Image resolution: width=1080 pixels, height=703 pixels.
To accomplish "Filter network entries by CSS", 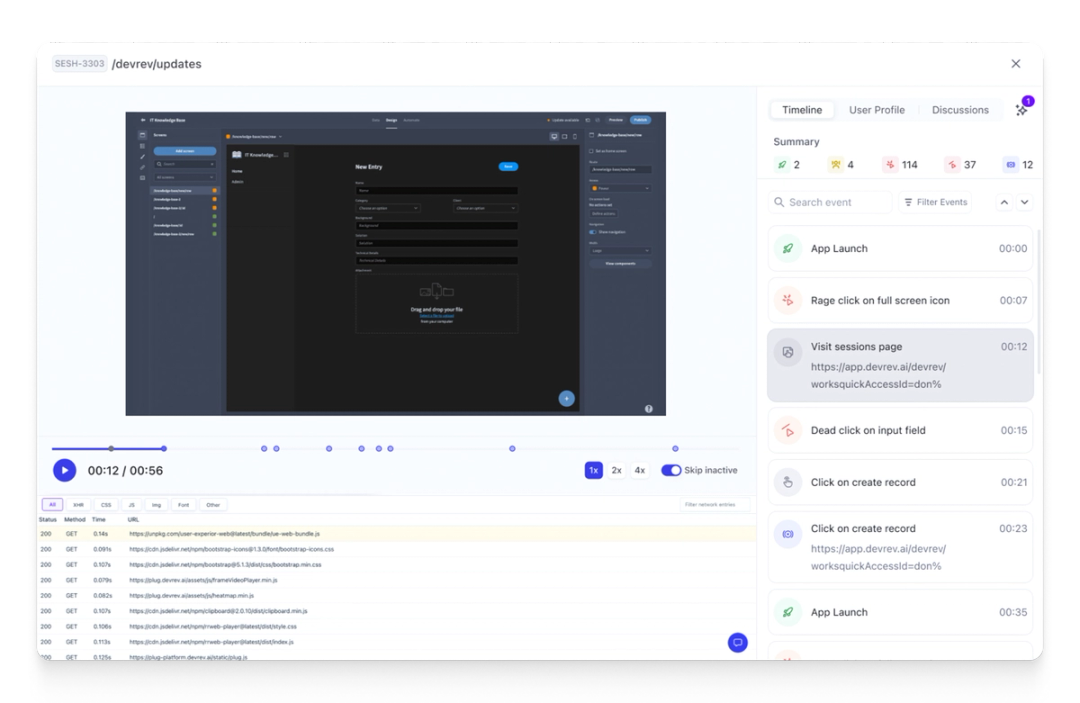I will point(106,505).
